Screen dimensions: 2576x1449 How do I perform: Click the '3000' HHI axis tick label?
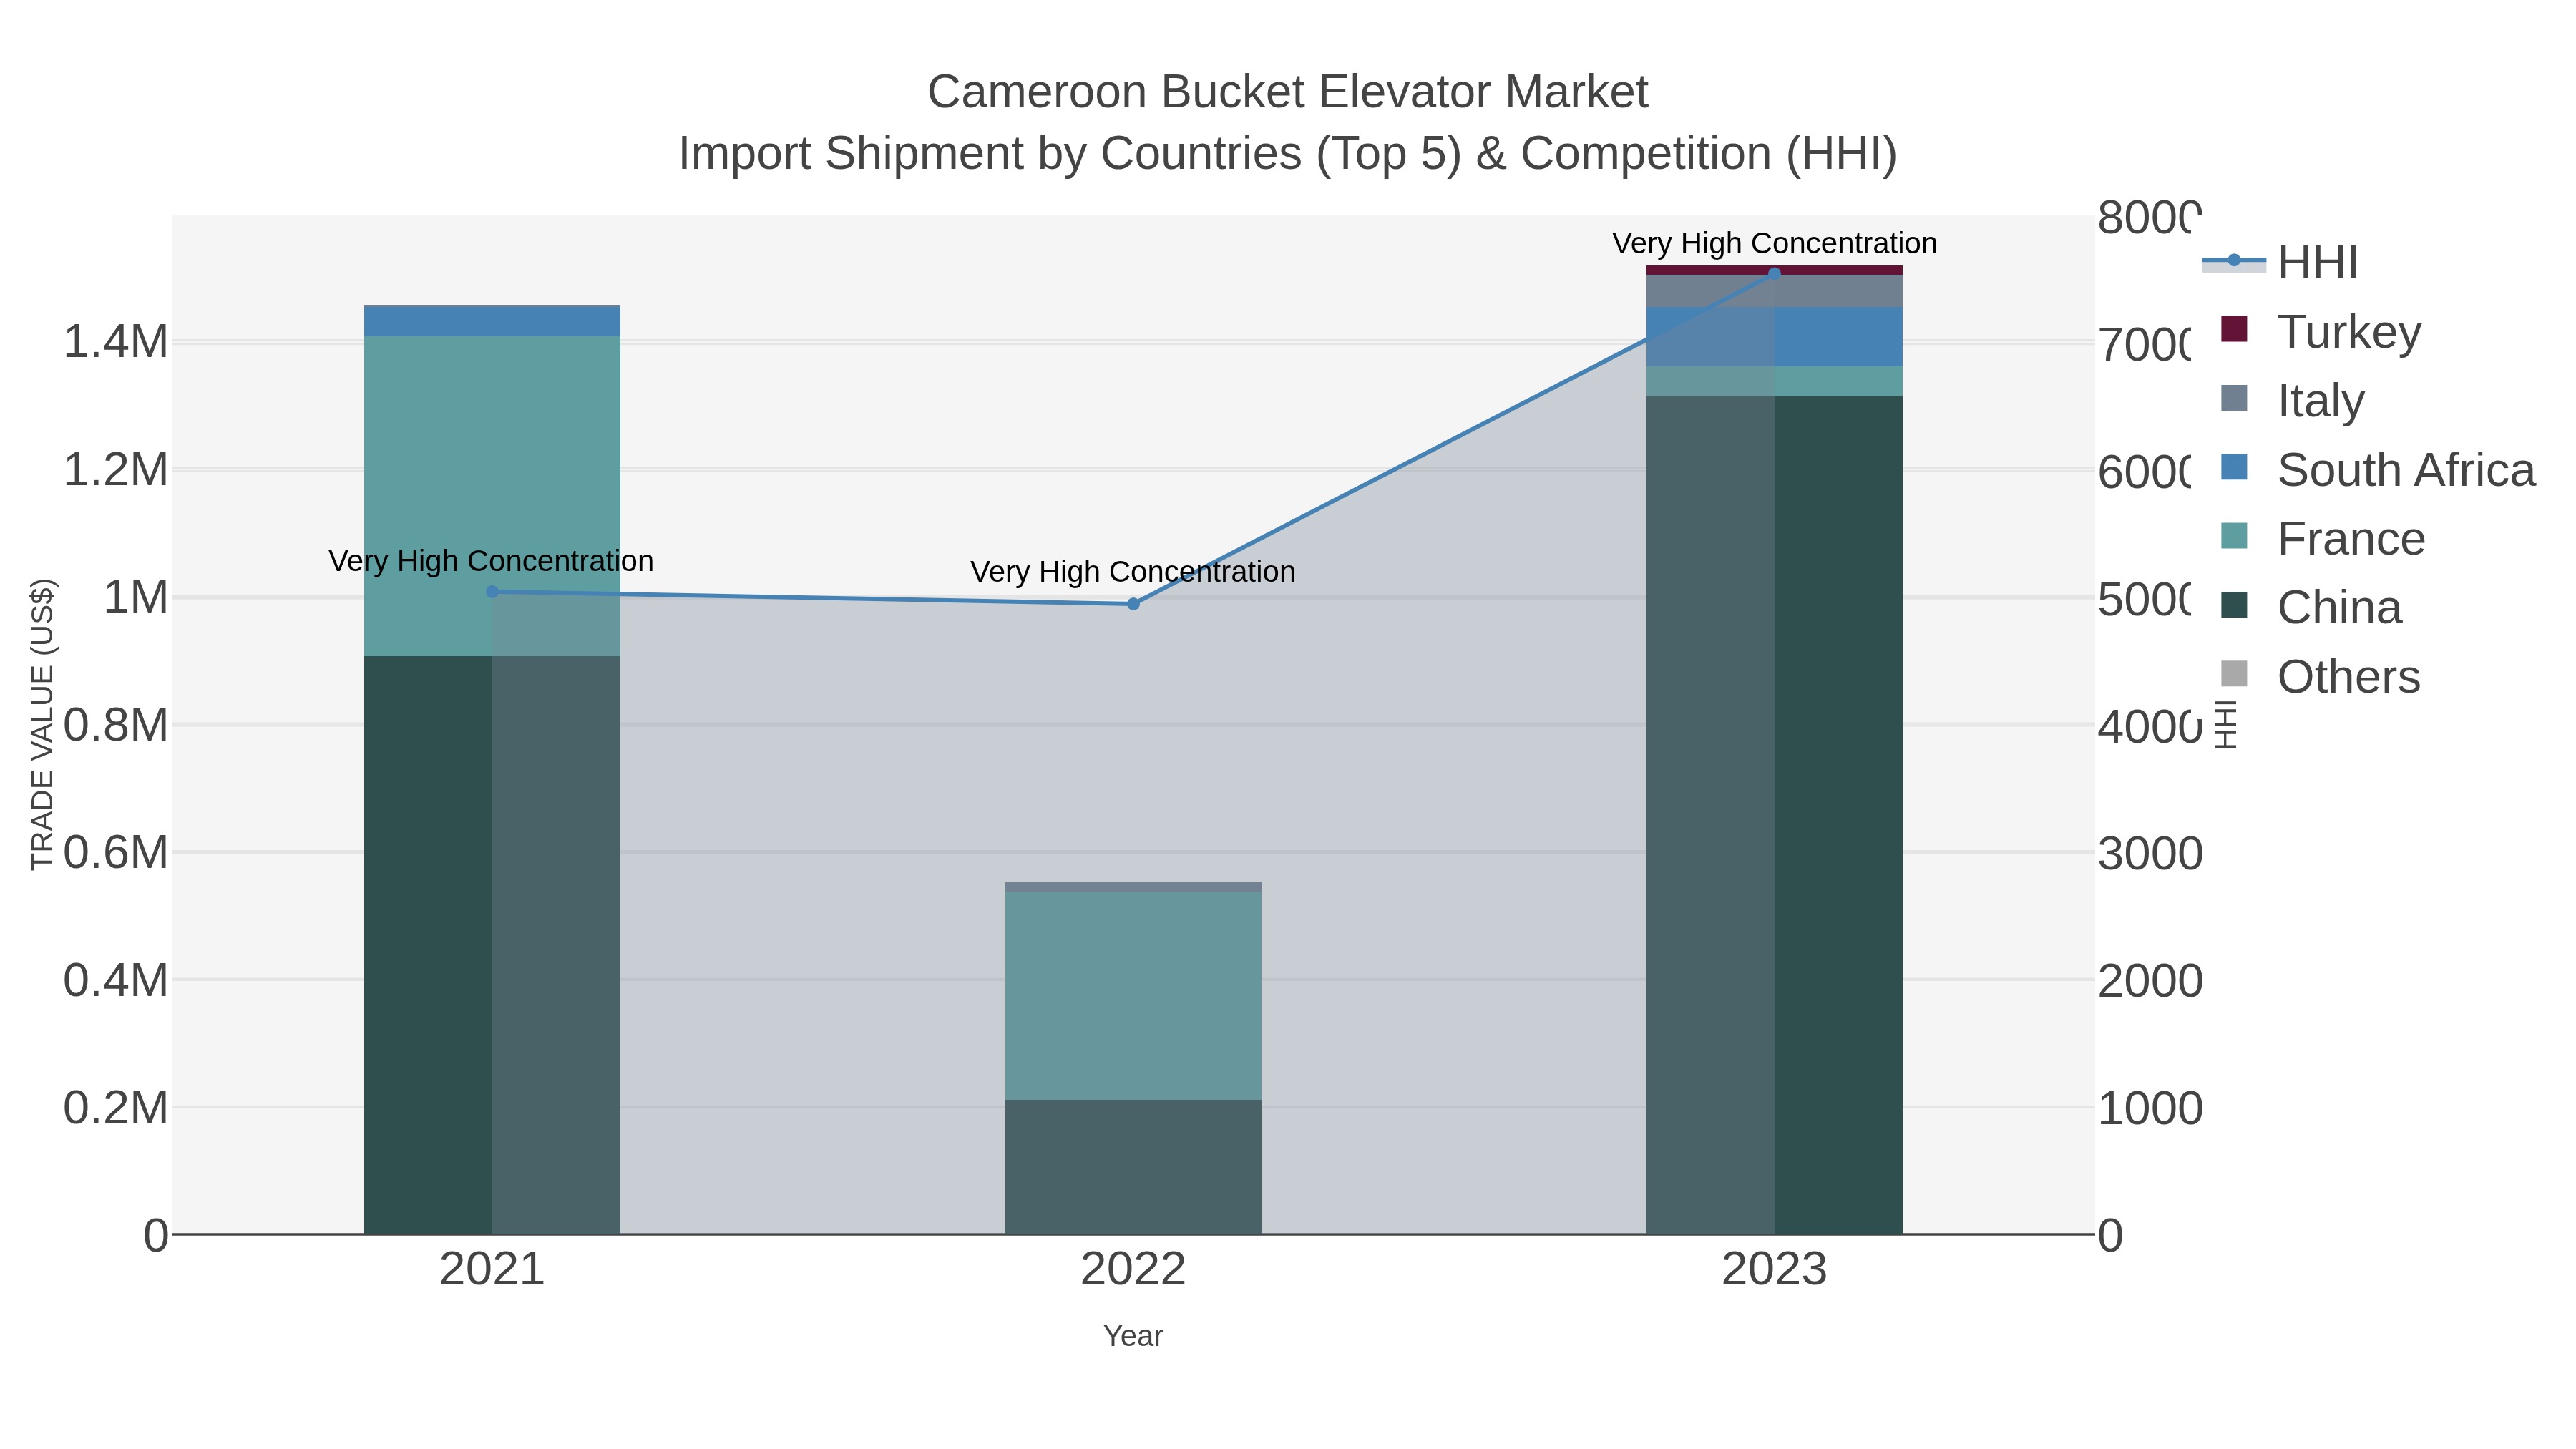click(x=2150, y=854)
